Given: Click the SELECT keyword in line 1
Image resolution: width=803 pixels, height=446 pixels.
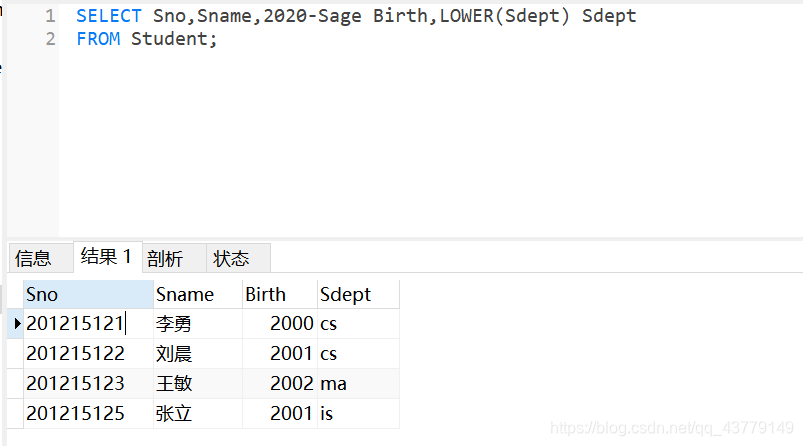Looking at the screenshot, I should click(x=109, y=16).
